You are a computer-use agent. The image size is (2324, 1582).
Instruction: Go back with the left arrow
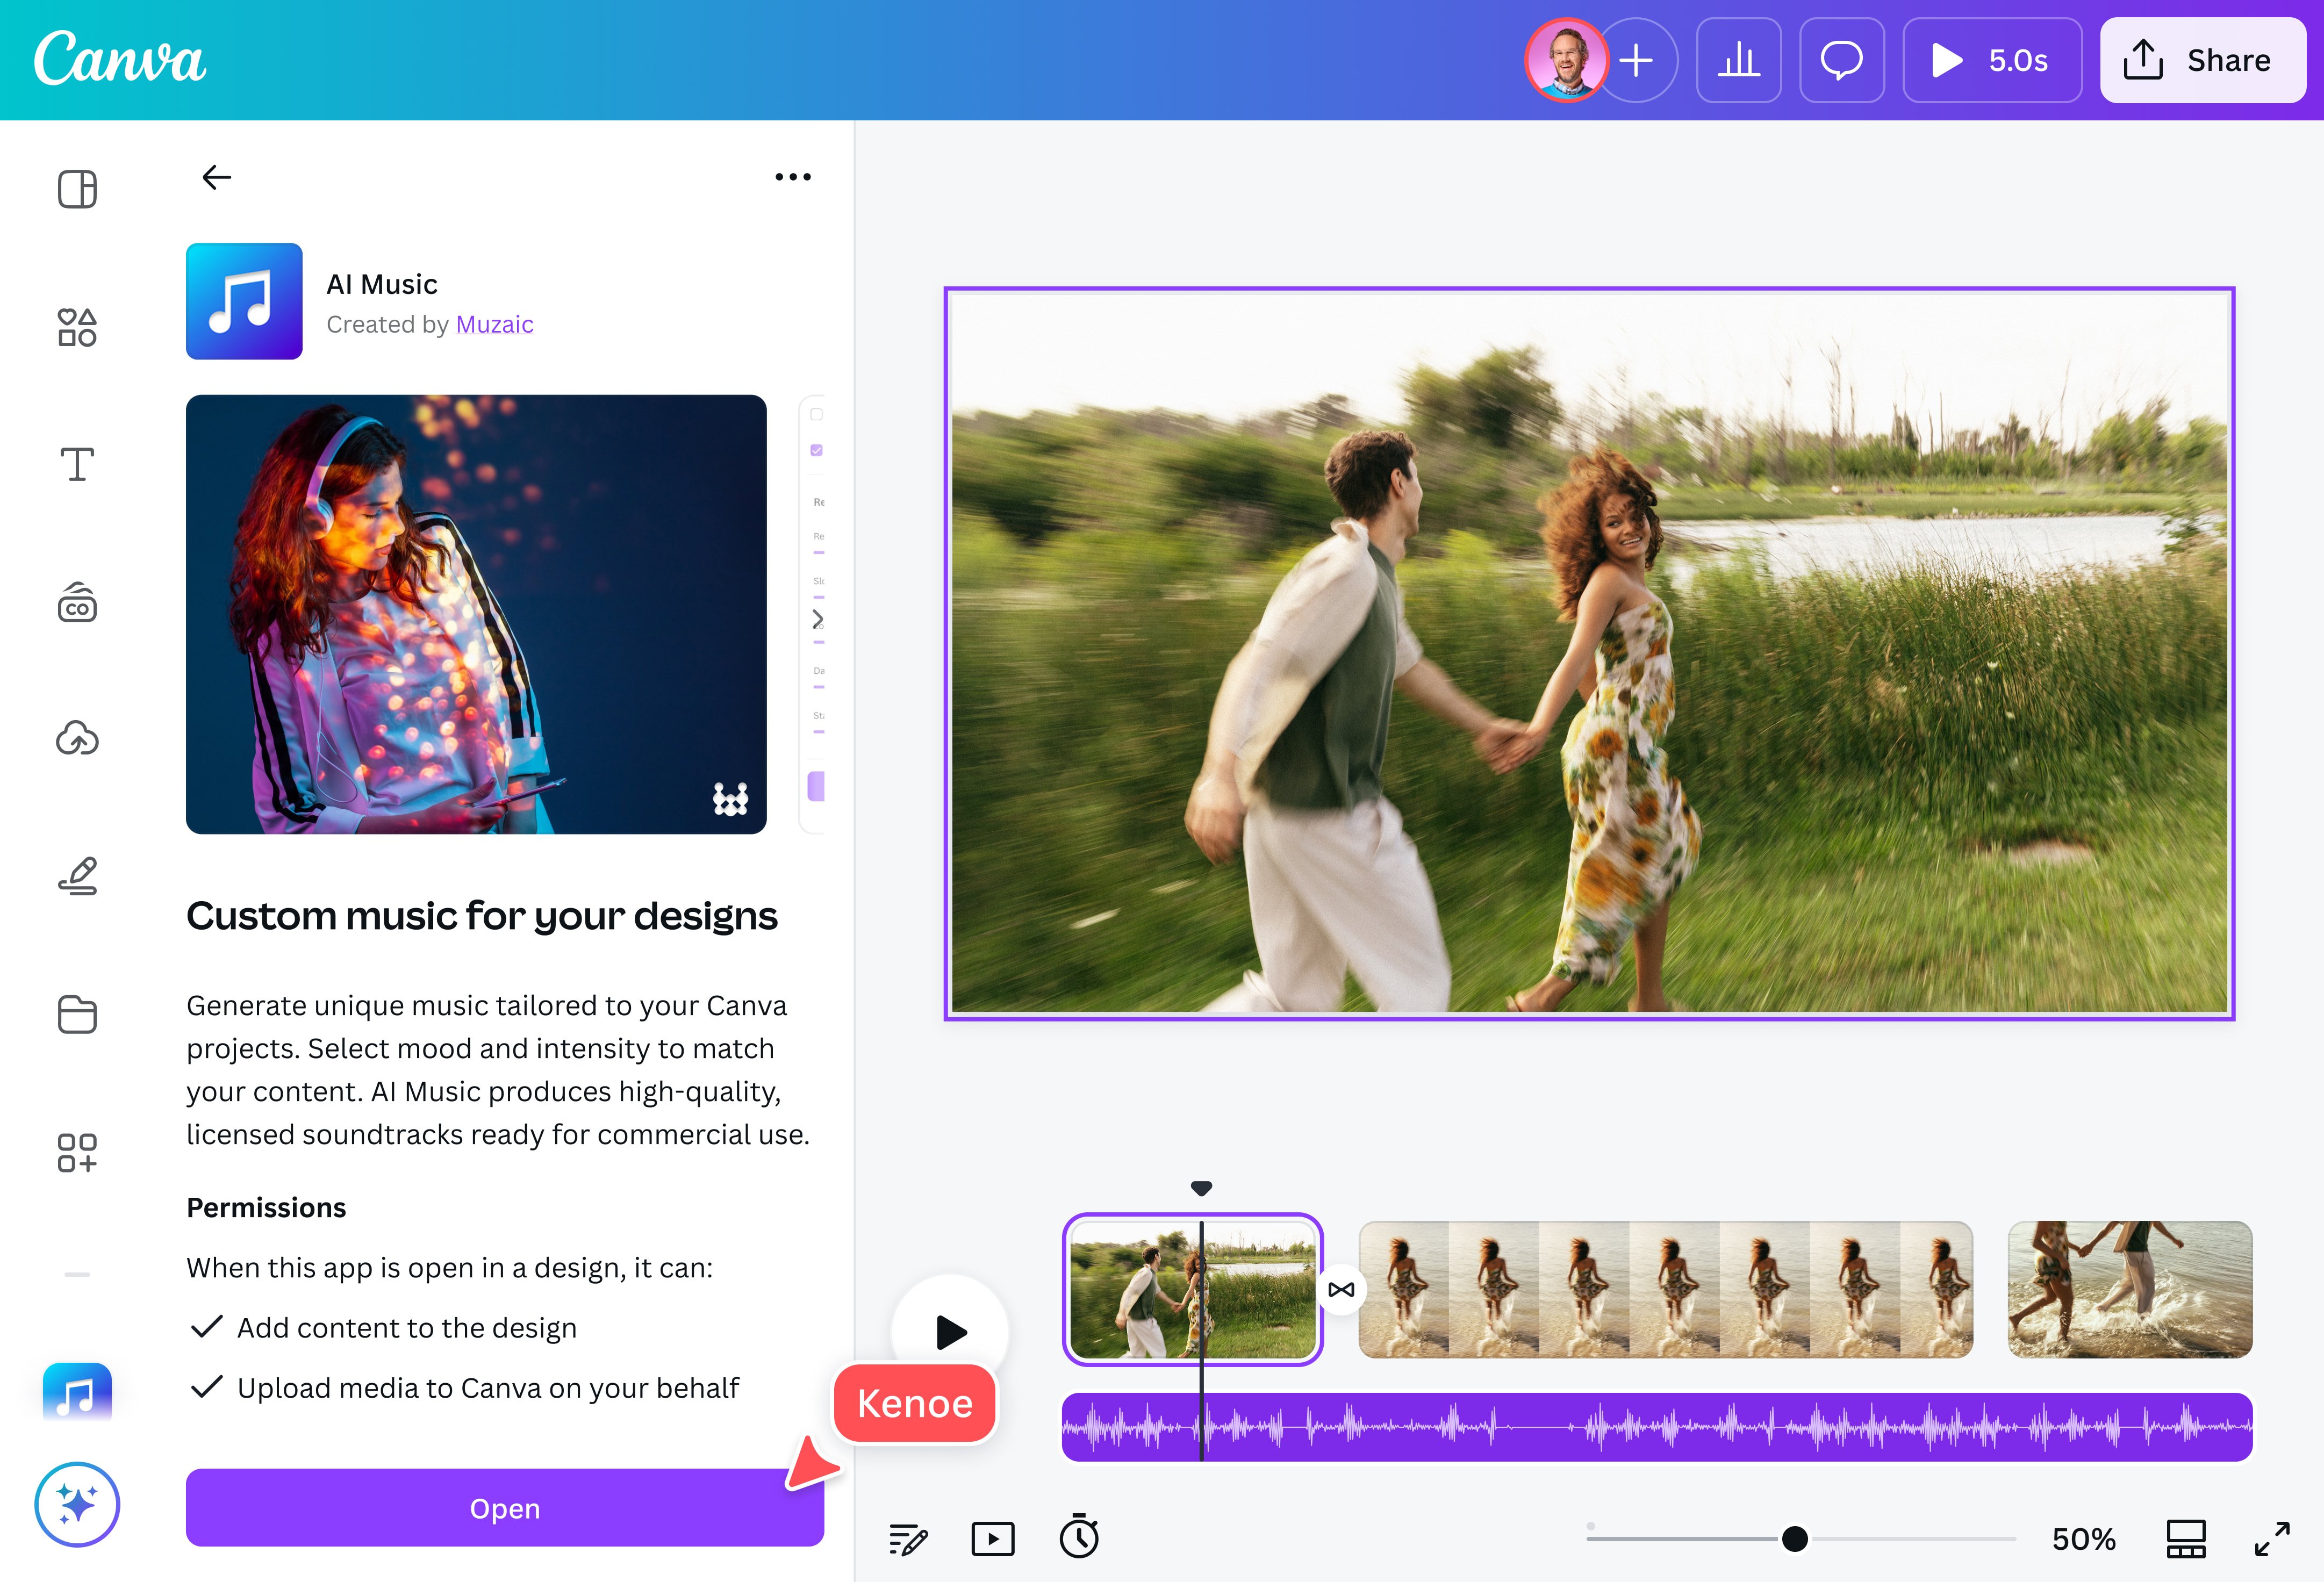pyautogui.click(x=216, y=177)
